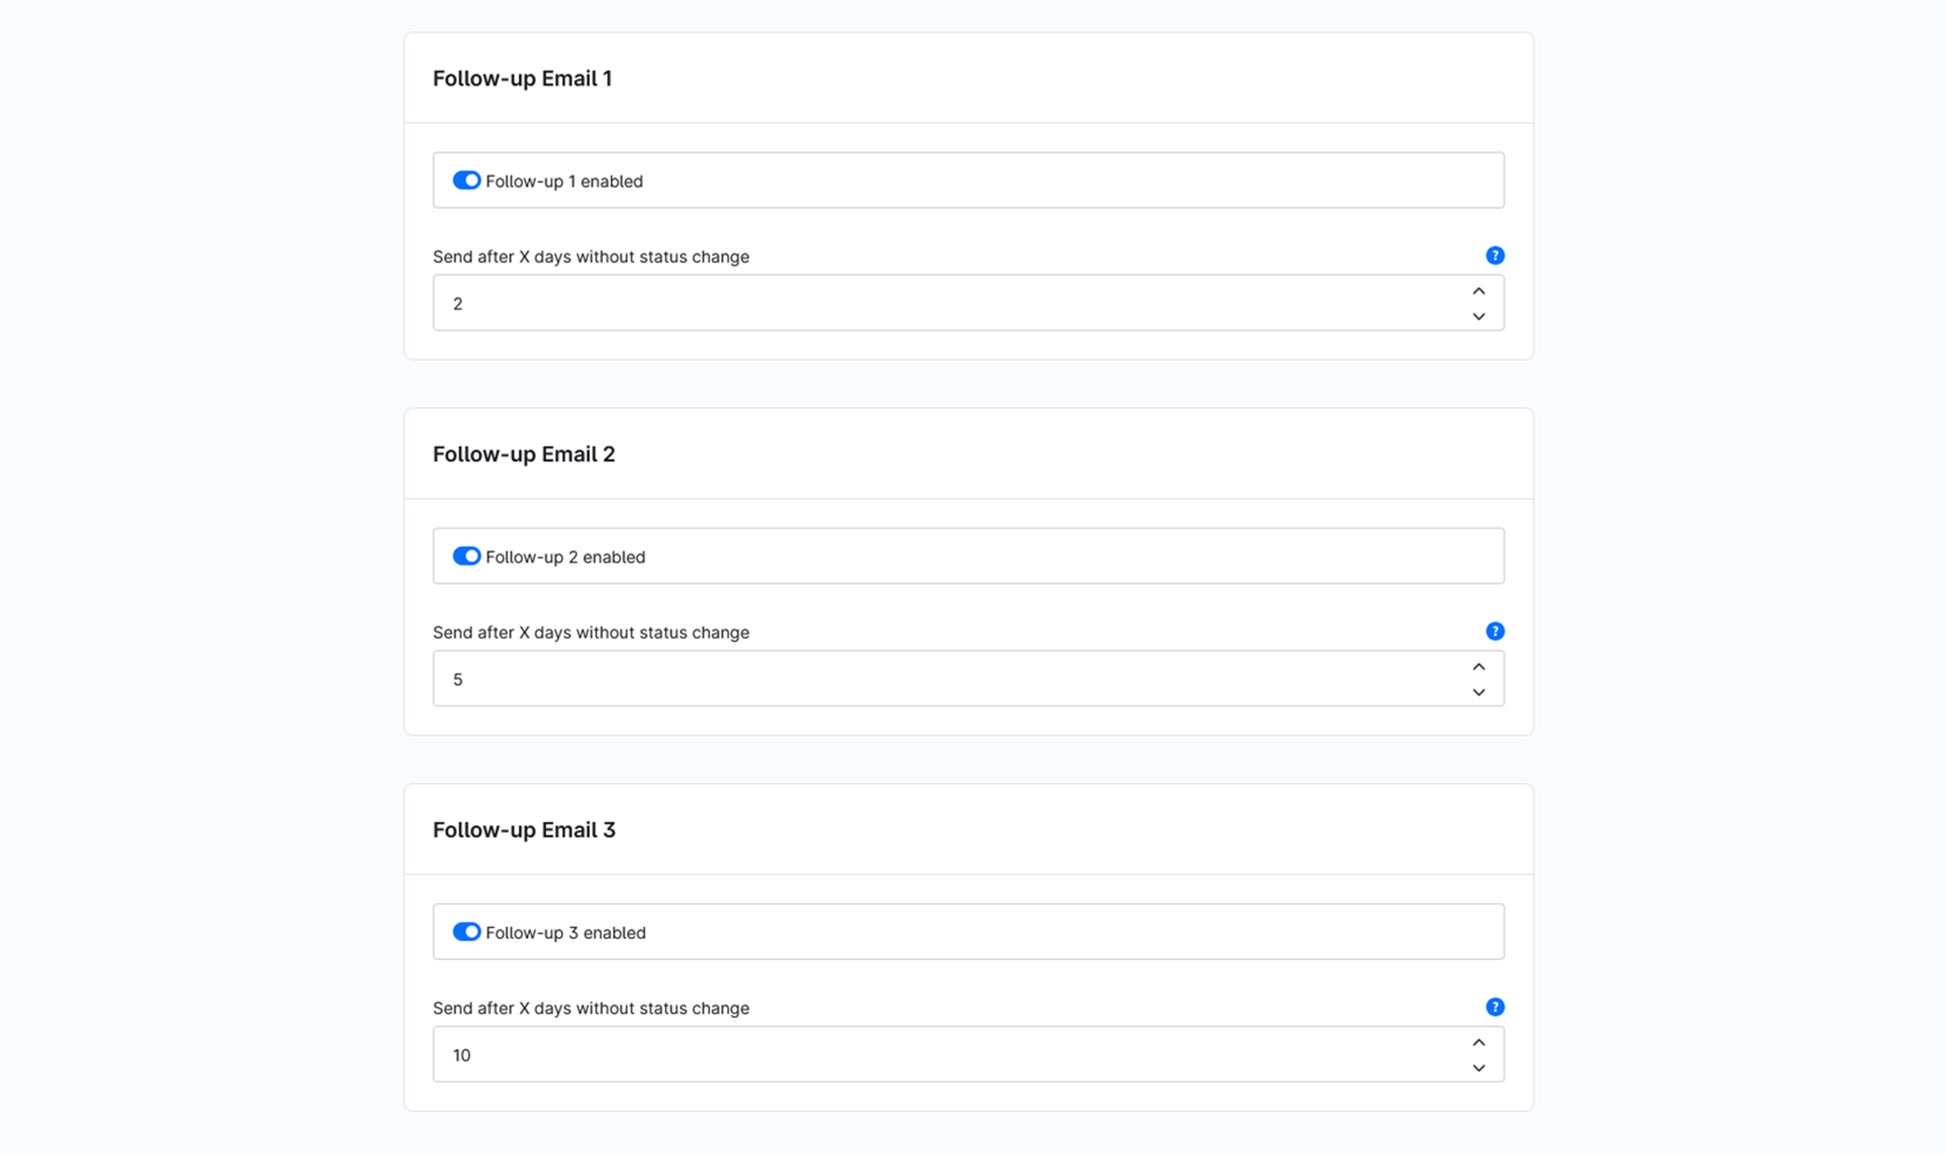The height and width of the screenshot is (1153, 1945).
Task: Toggle the Follow-up 3 enabled switch
Action: [466, 932]
